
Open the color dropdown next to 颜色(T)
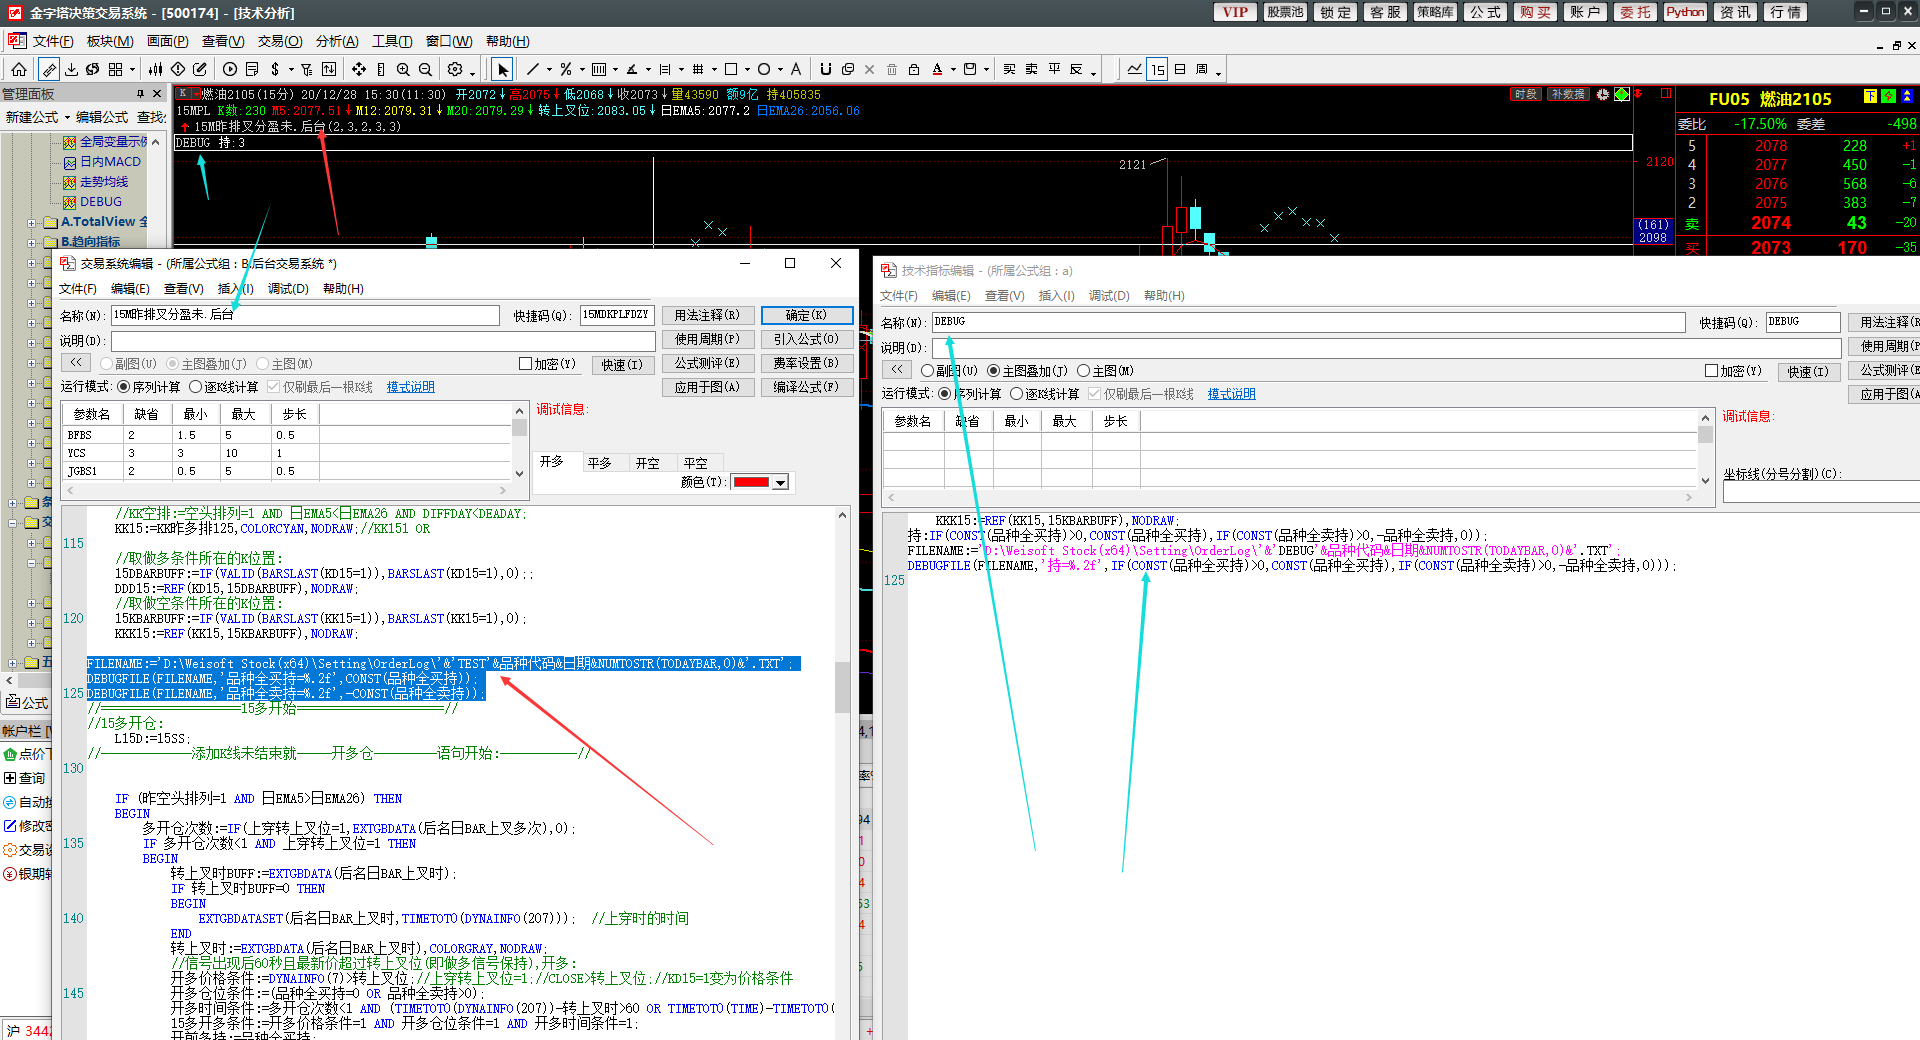coord(781,482)
